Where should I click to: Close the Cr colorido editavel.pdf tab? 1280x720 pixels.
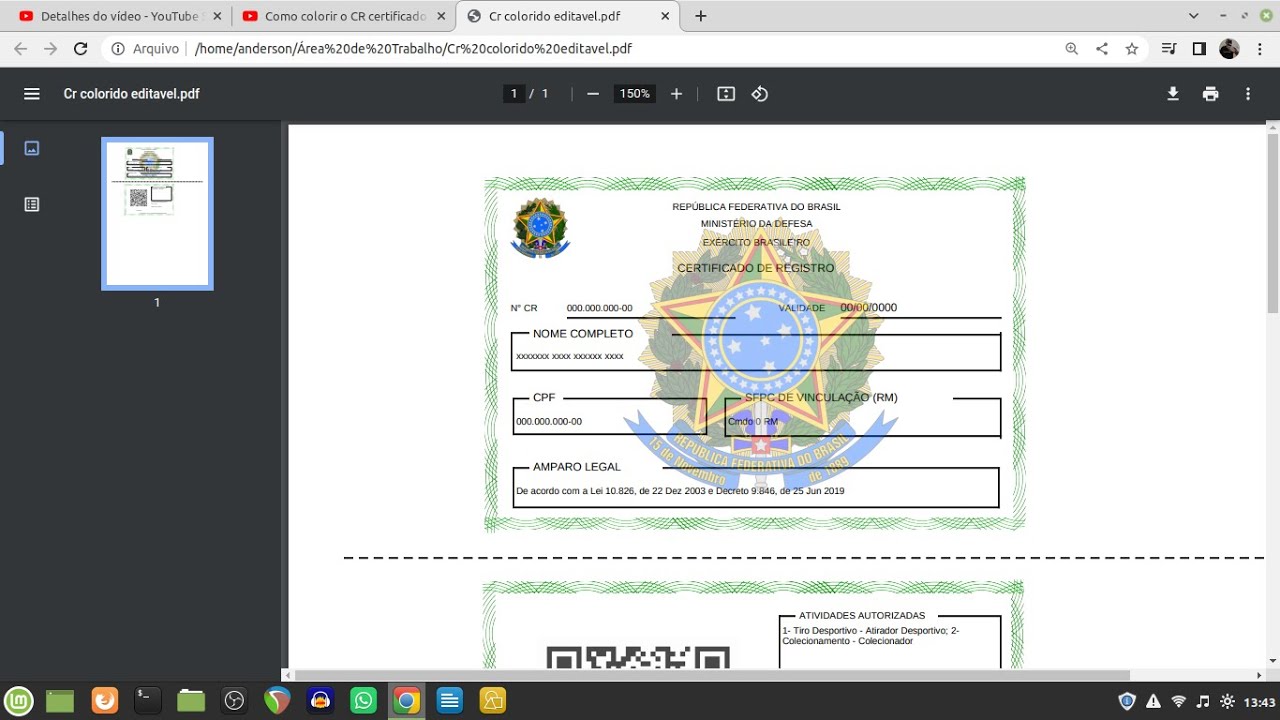point(666,16)
